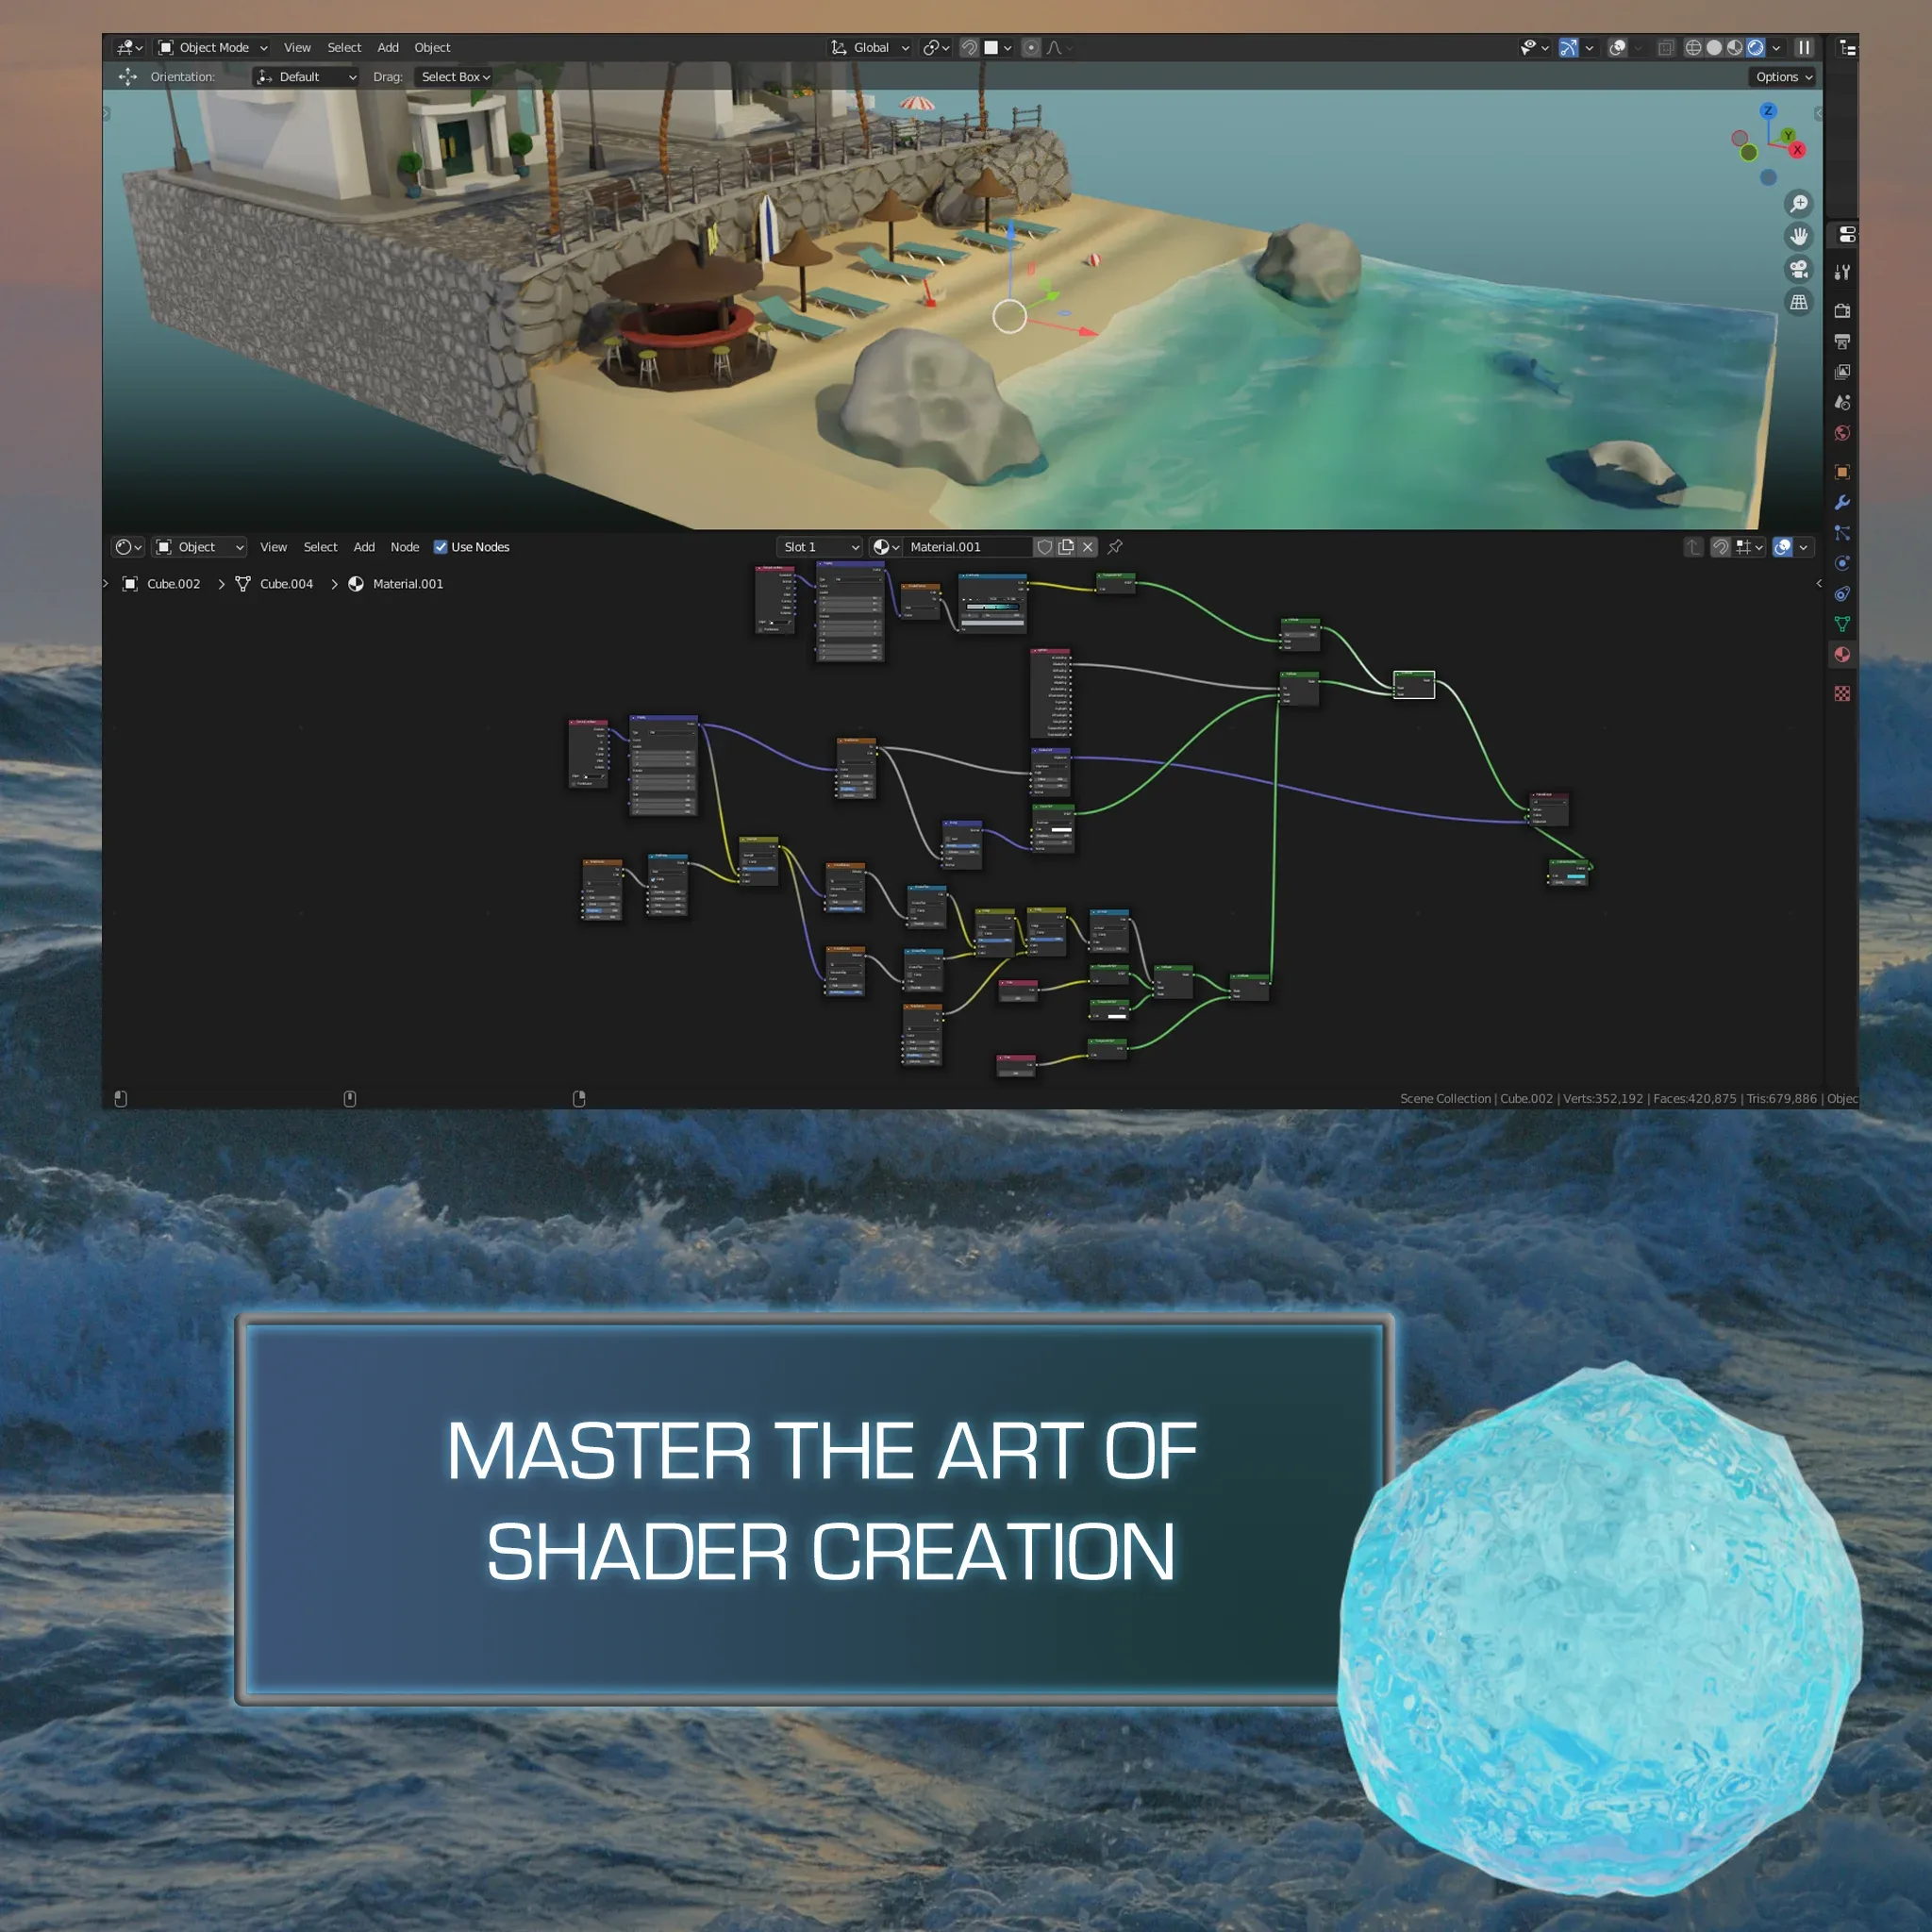Select the viewport shading icon
This screenshot has height=1932, width=1932.
click(1755, 46)
